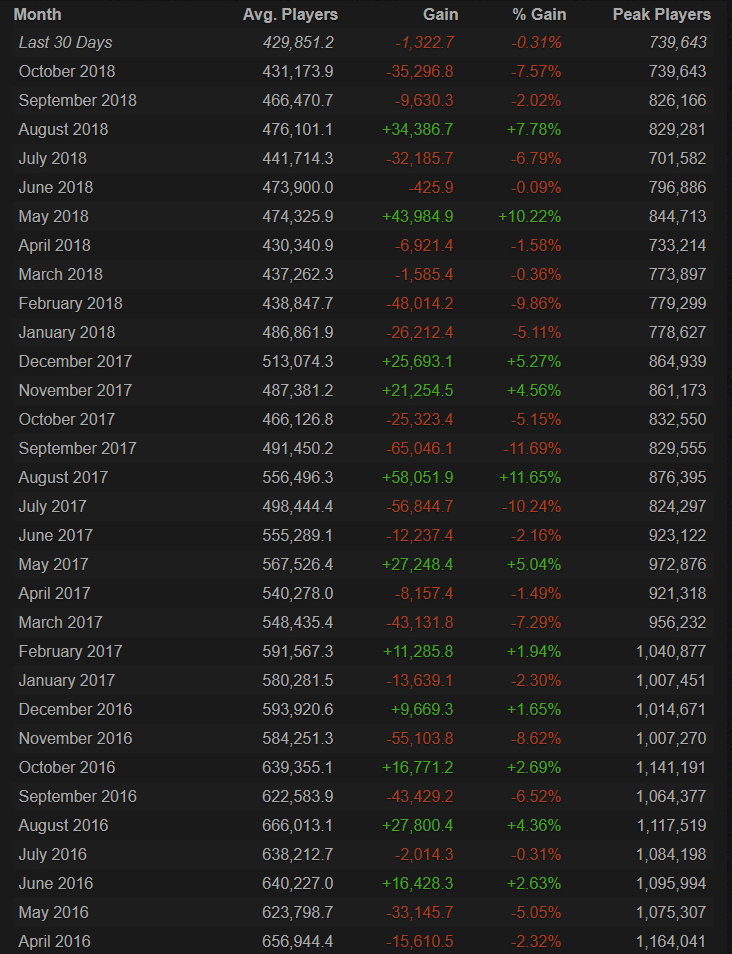
Task: Select the June 2018 month cell
Action: click(56, 187)
